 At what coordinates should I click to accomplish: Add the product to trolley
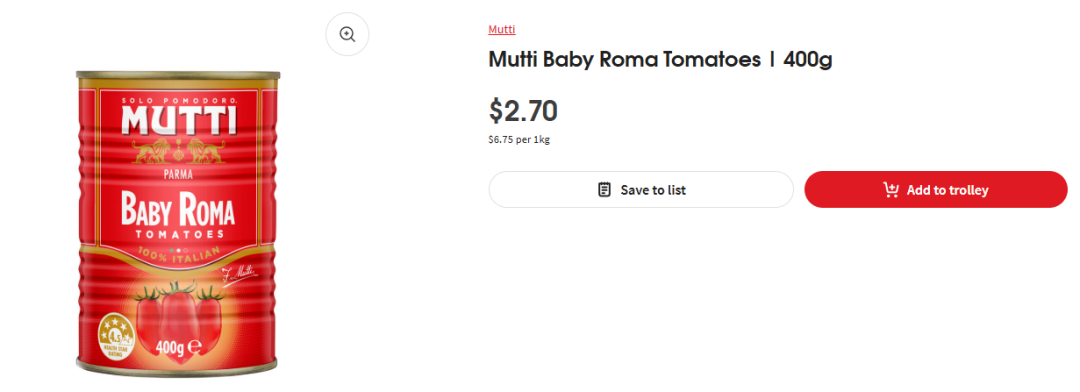[935, 189]
